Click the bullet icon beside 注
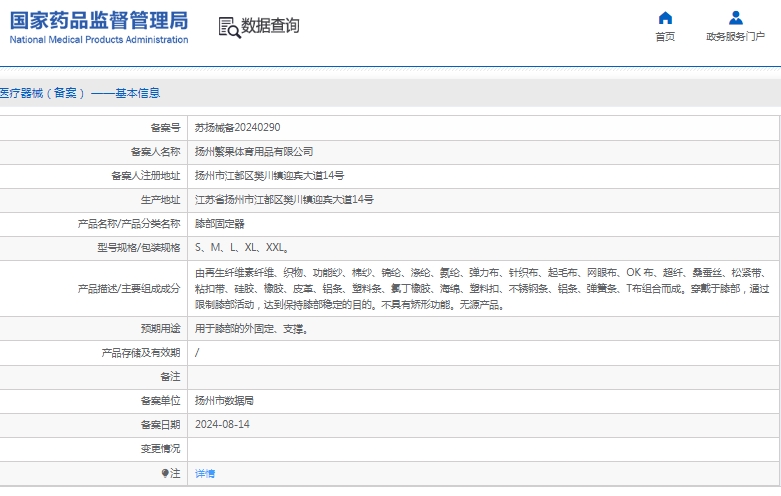 pyautogui.click(x=165, y=473)
